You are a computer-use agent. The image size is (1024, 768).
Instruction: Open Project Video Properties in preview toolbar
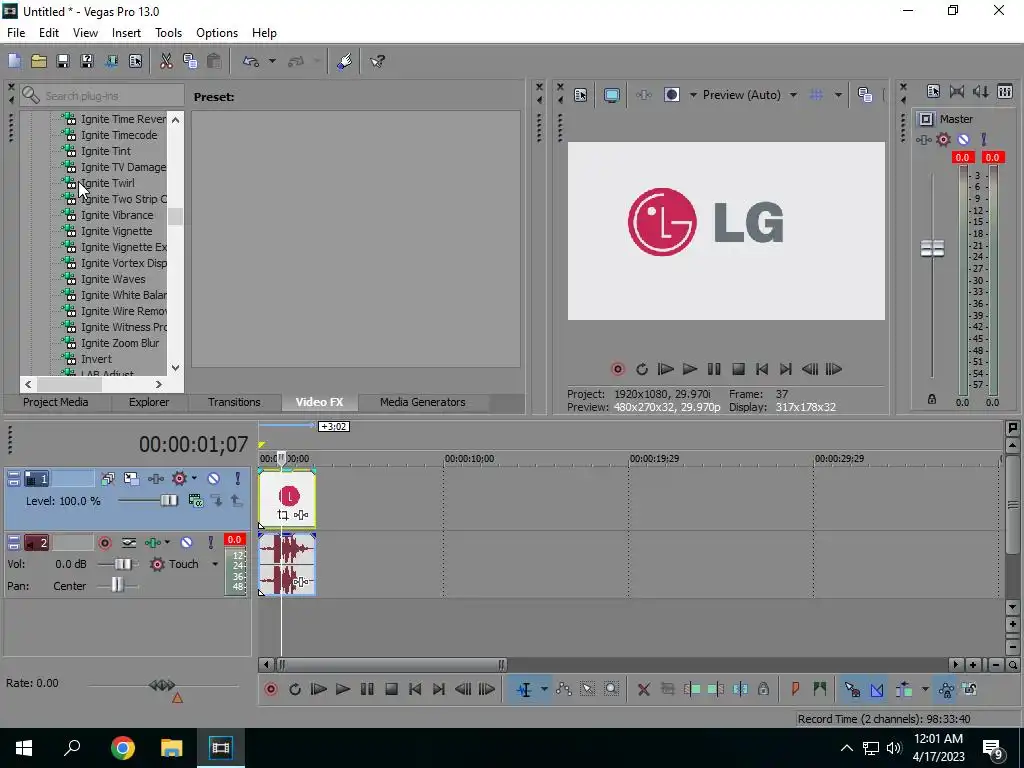click(581, 95)
